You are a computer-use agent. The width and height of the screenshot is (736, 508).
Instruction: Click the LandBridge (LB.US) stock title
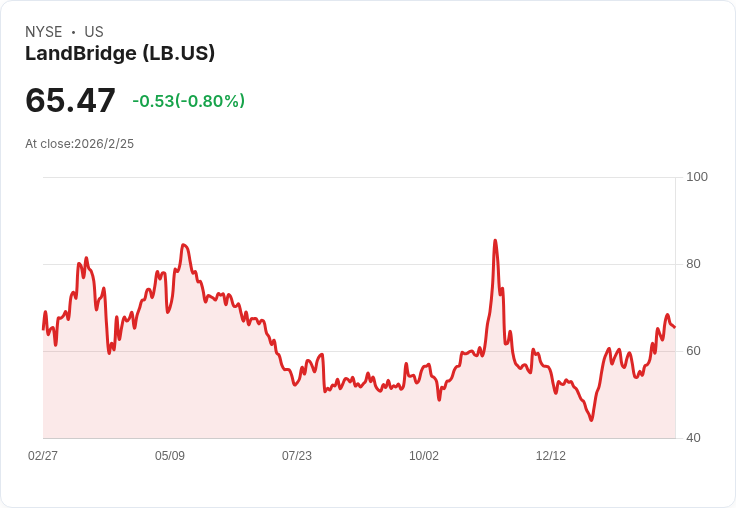tap(120, 54)
